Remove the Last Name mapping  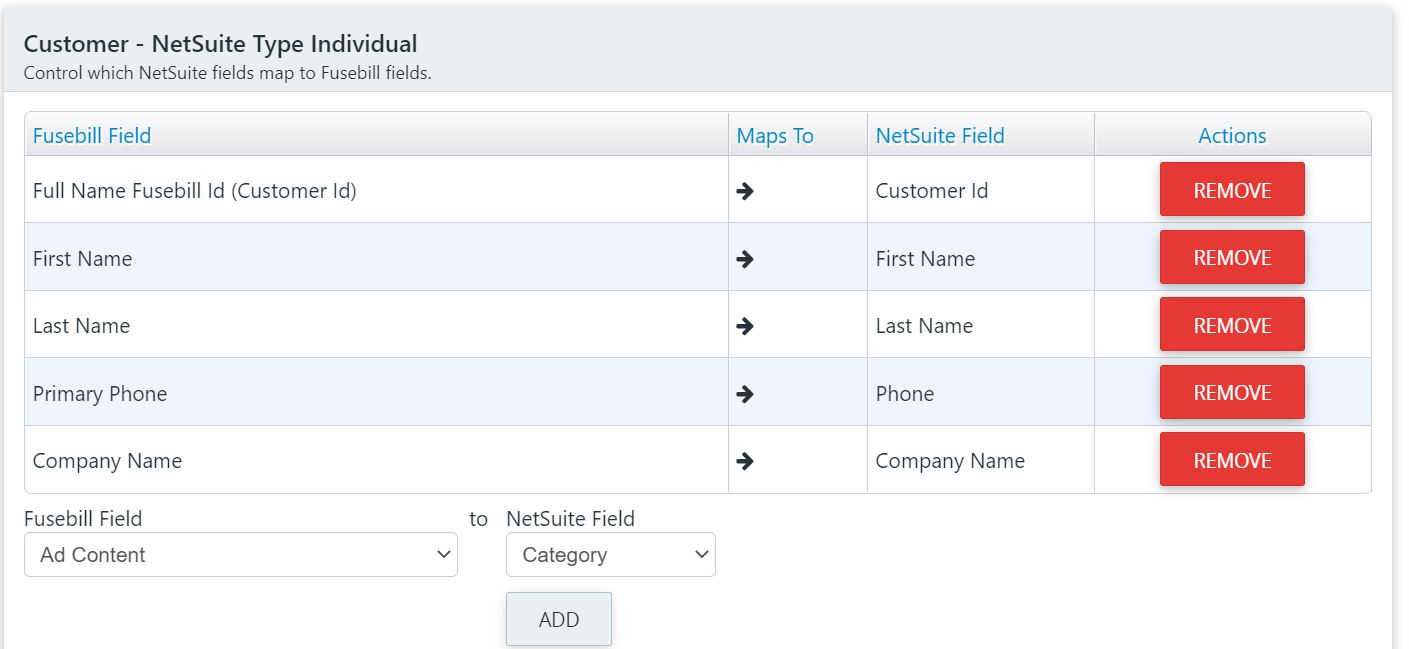tap(1232, 325)
